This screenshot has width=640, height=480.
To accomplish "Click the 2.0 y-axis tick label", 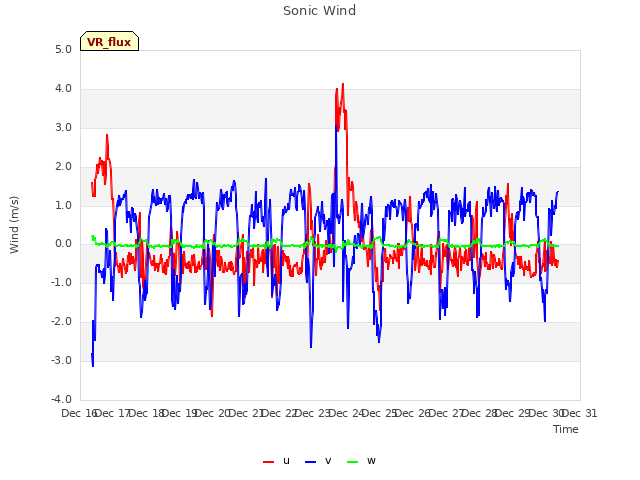I will pos(63,167).
